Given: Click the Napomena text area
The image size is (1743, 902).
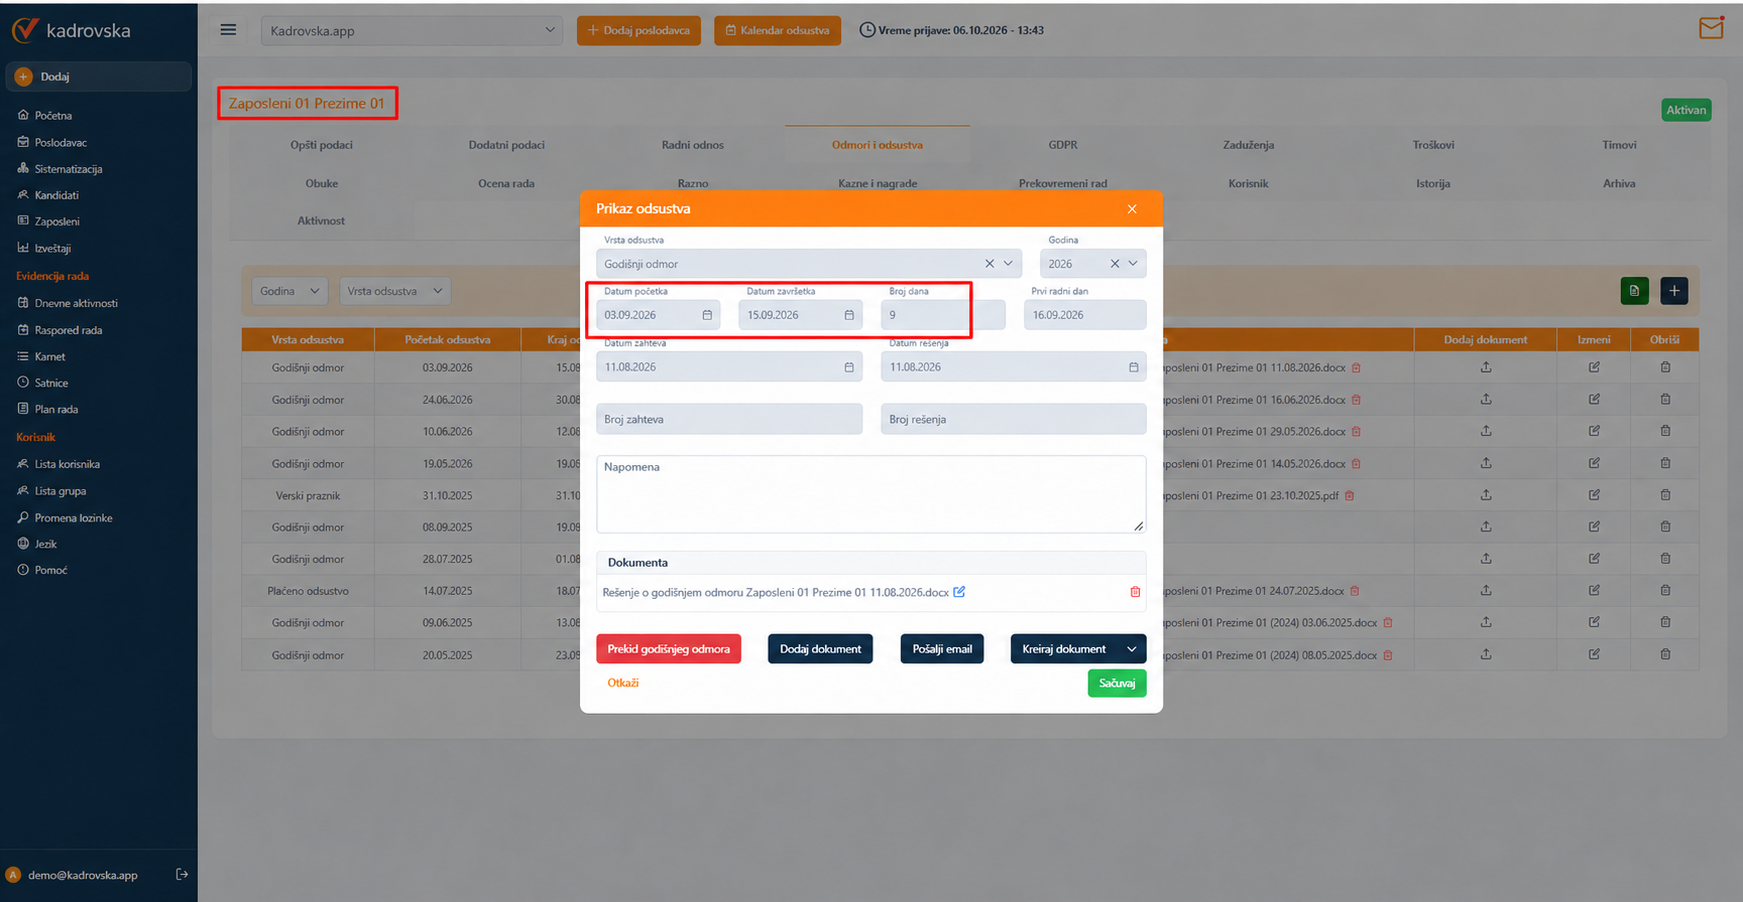Looking at the screenshot, I should tap(871, 494).
